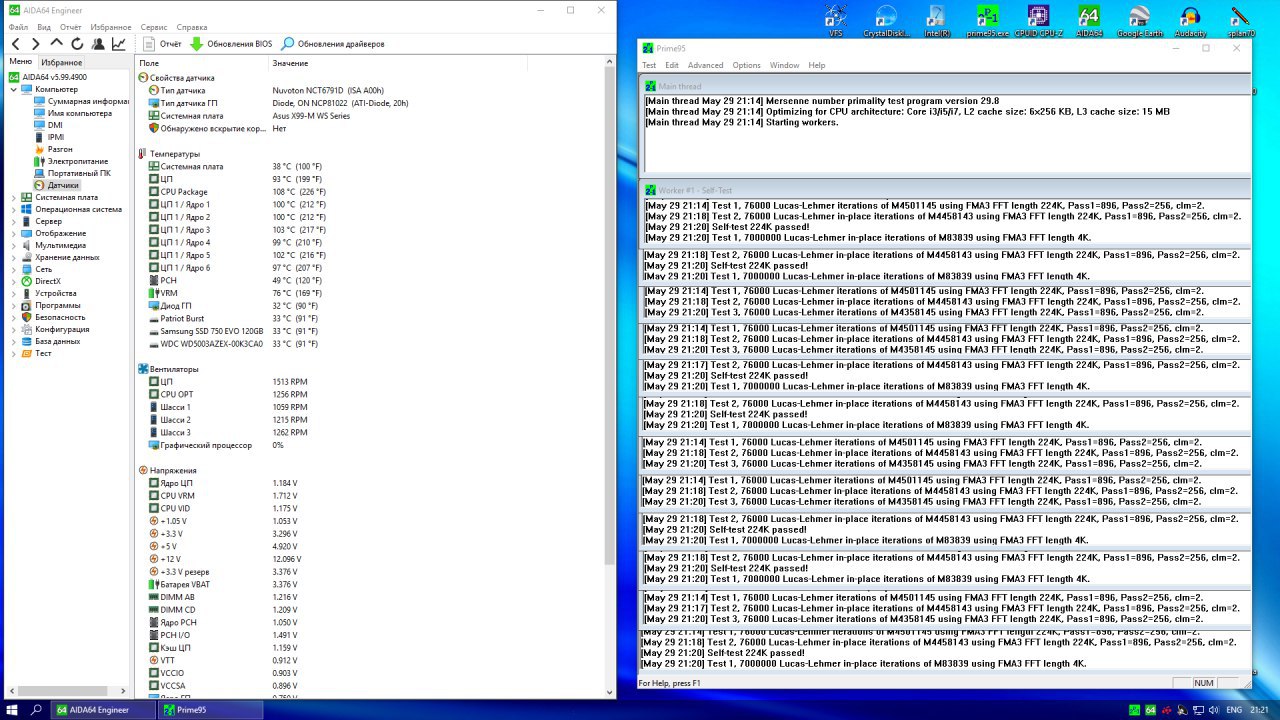Open Google Earth desktop shortcut
Screen dimensions: 1280x720
click(x=1139, y=20)
